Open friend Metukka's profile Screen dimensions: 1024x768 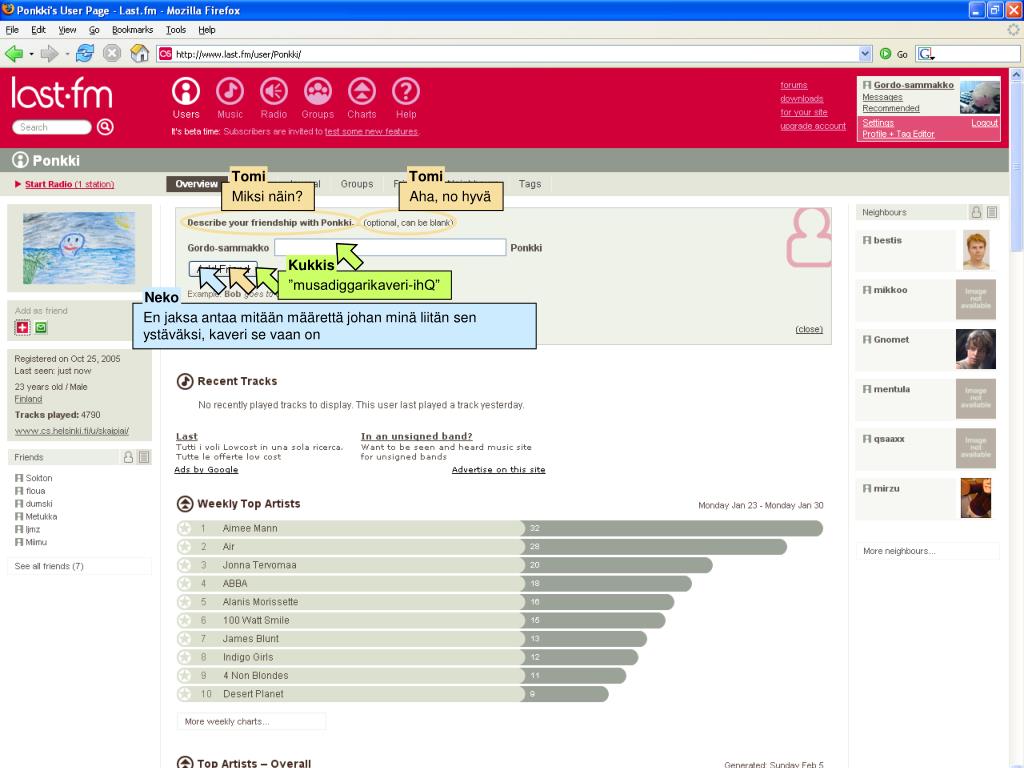(x=41, y=517)
